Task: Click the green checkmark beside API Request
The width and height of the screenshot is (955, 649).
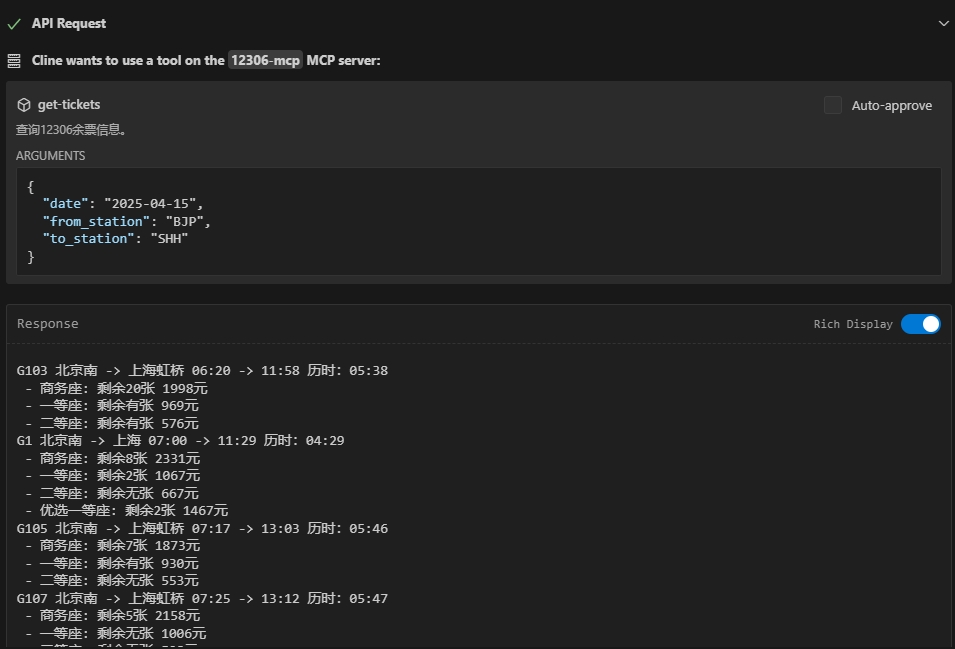Action: point(14,23)
